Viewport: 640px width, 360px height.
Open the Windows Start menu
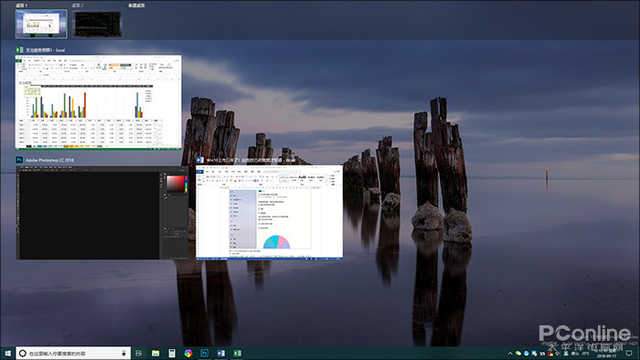point(7,353)
